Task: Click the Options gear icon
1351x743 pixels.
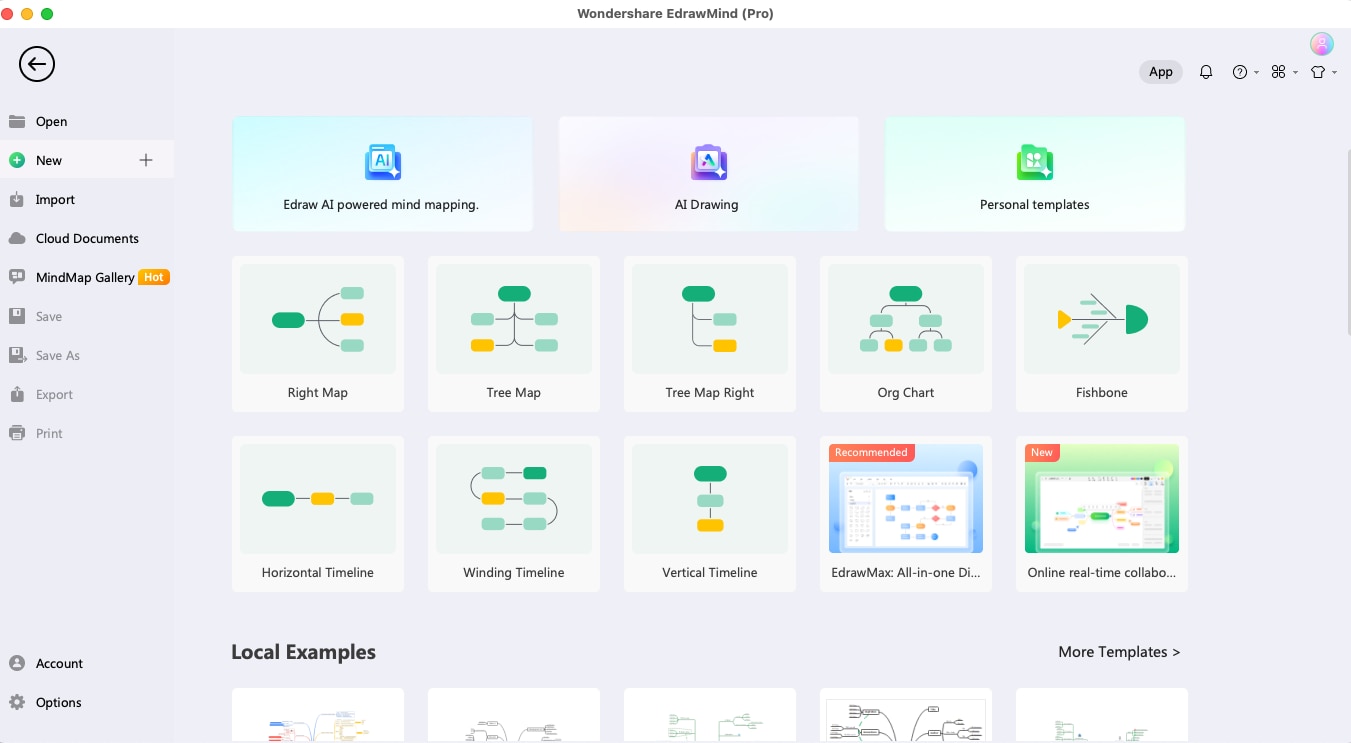Action: pyautogui.click(x=17, y=703)
